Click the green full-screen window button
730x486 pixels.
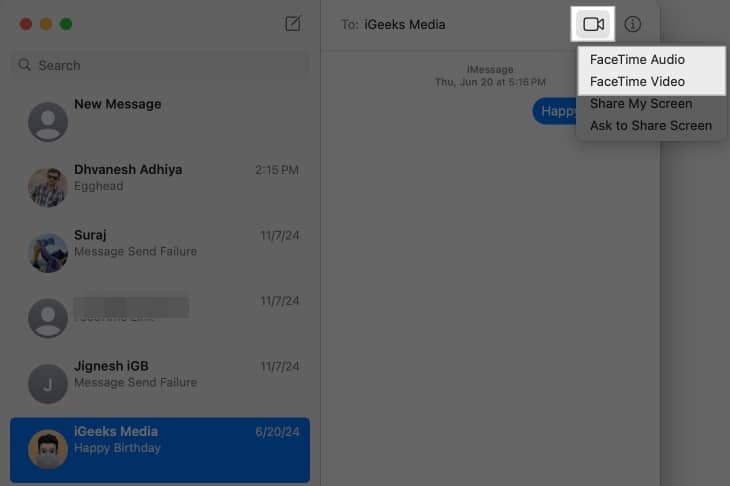tap(66, 24)
